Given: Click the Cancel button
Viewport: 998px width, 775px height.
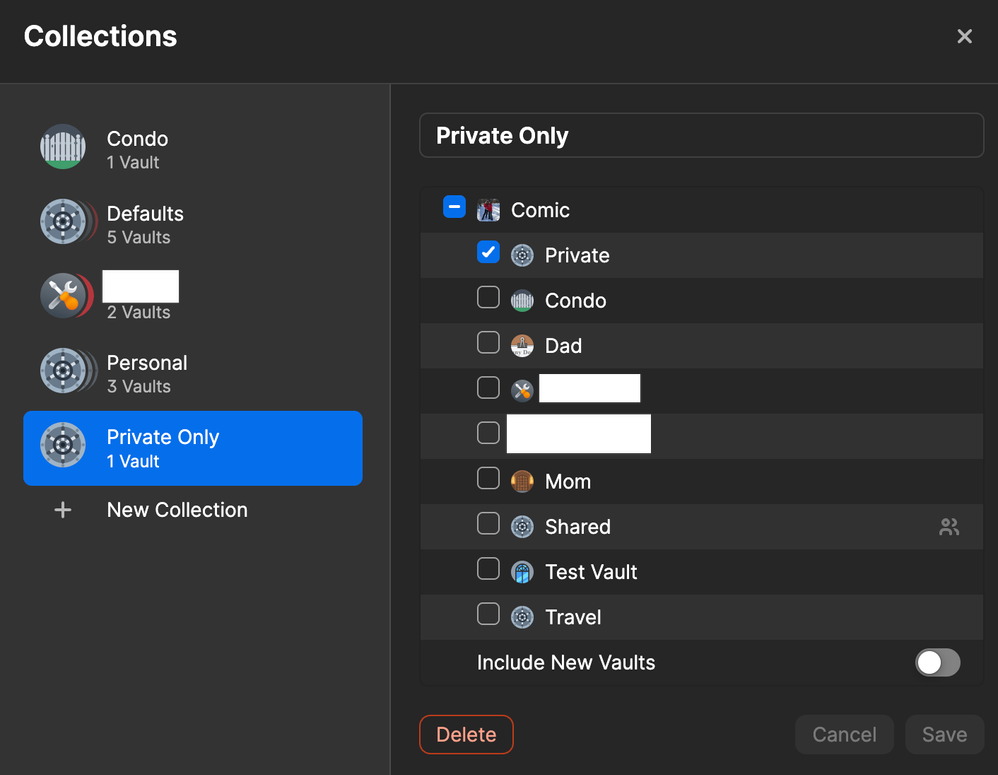Looking at the screenshot, I should (x=844, y=735).
